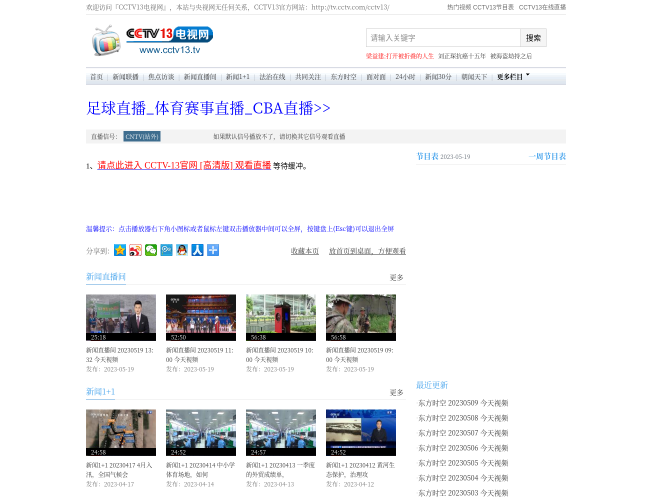
Task: Play 新闻1+1 thumbnail with 24:52 factory scene
Action: coord(201,432)
